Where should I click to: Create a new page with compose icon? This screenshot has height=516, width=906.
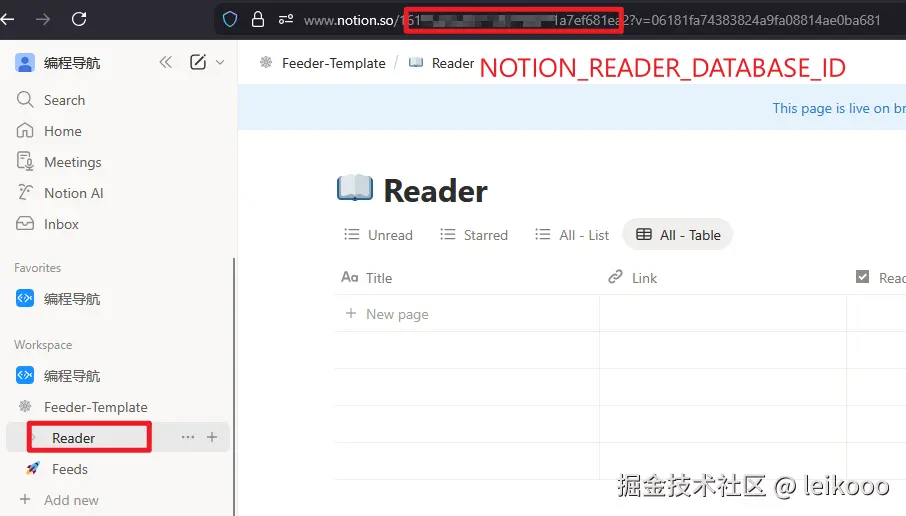[198, 62]
